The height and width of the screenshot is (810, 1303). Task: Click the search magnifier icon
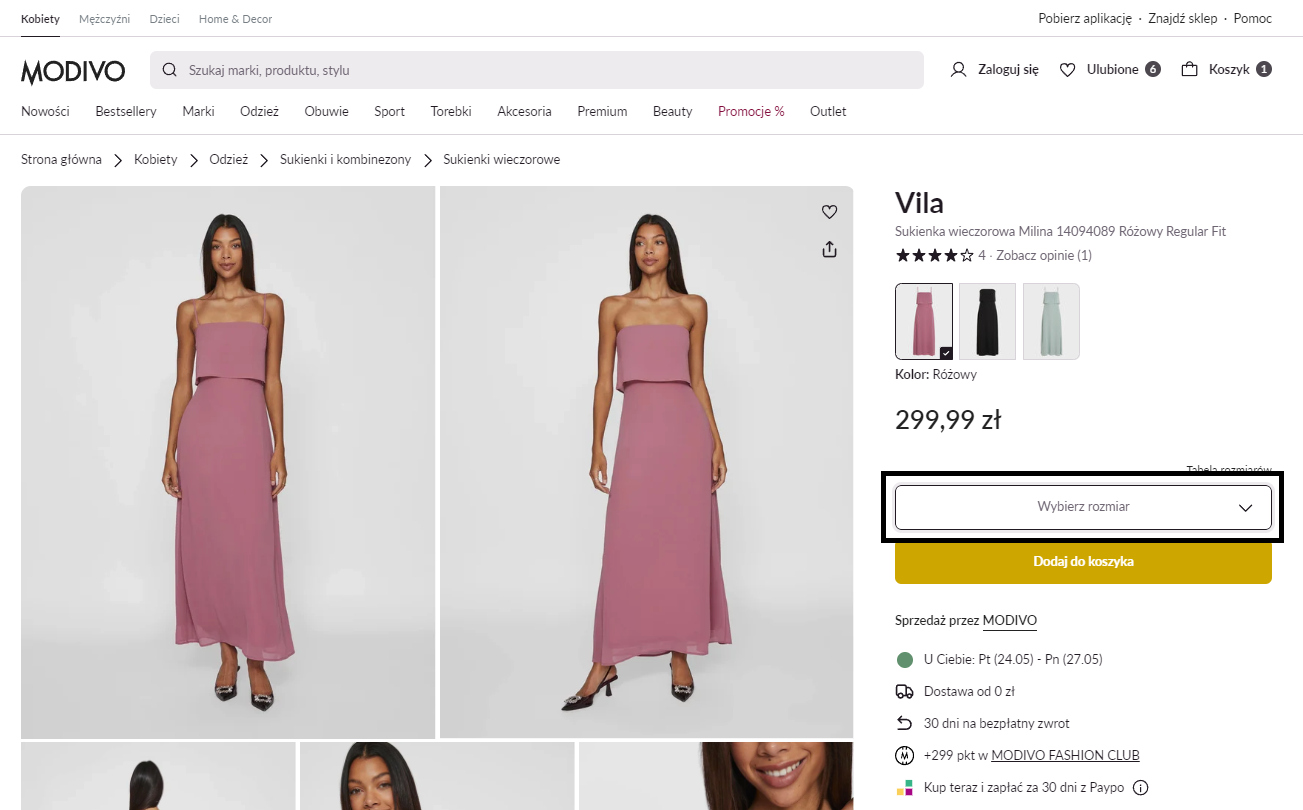point(170,70)
